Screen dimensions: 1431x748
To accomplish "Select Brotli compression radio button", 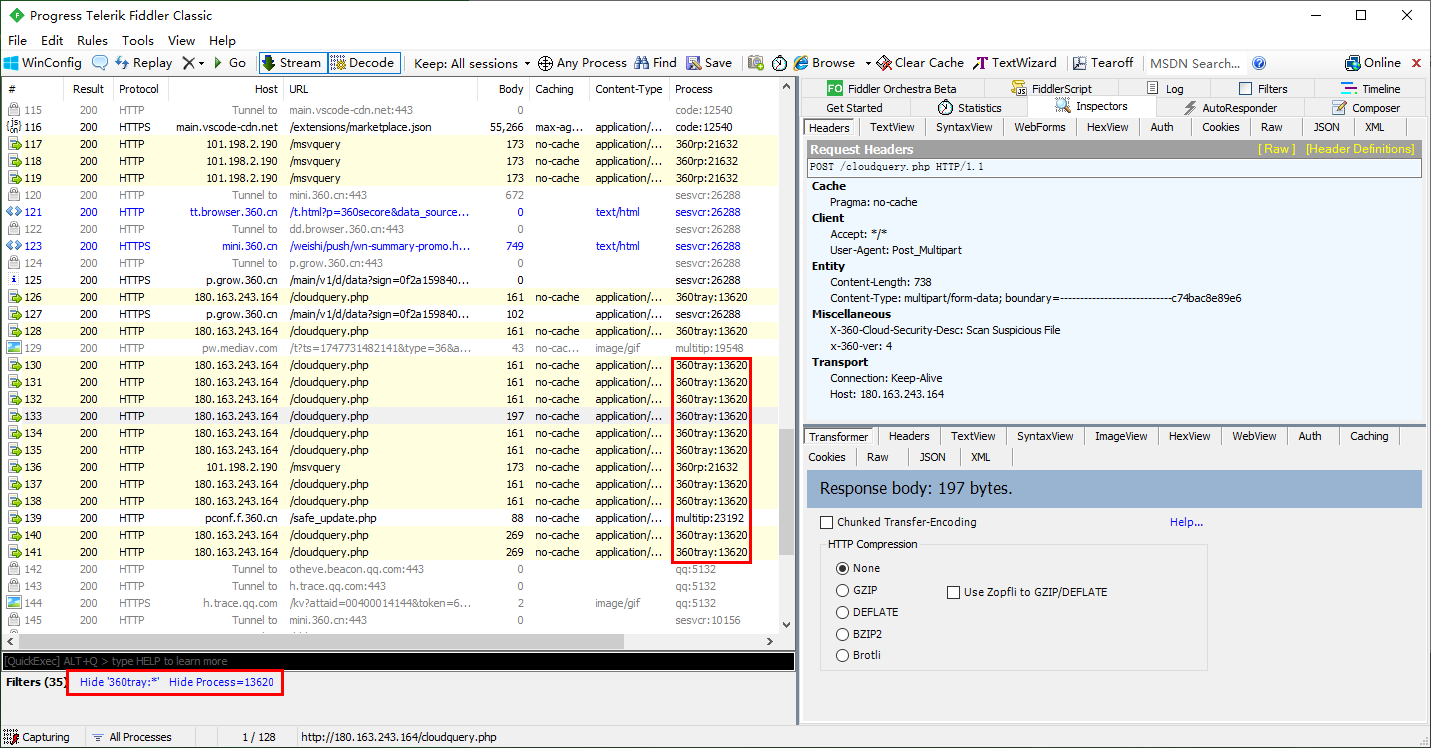I will (x=843, y=655).
